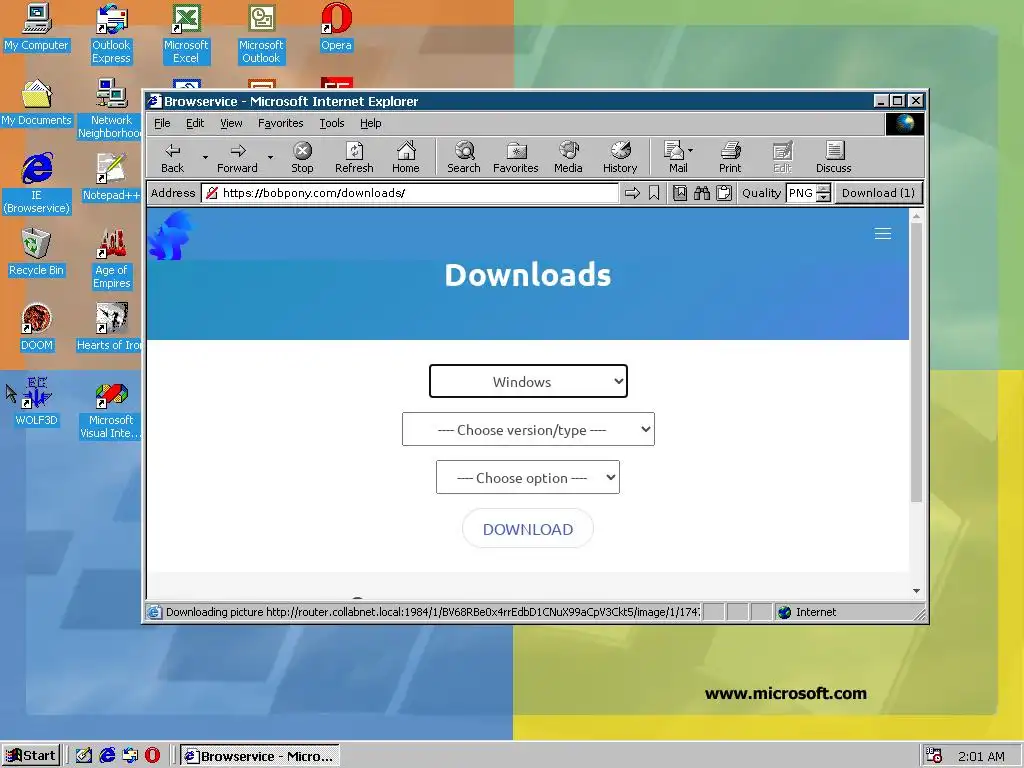Open the Tools menu
This screenshot has width=1024, height=768.
click(332, 123)
